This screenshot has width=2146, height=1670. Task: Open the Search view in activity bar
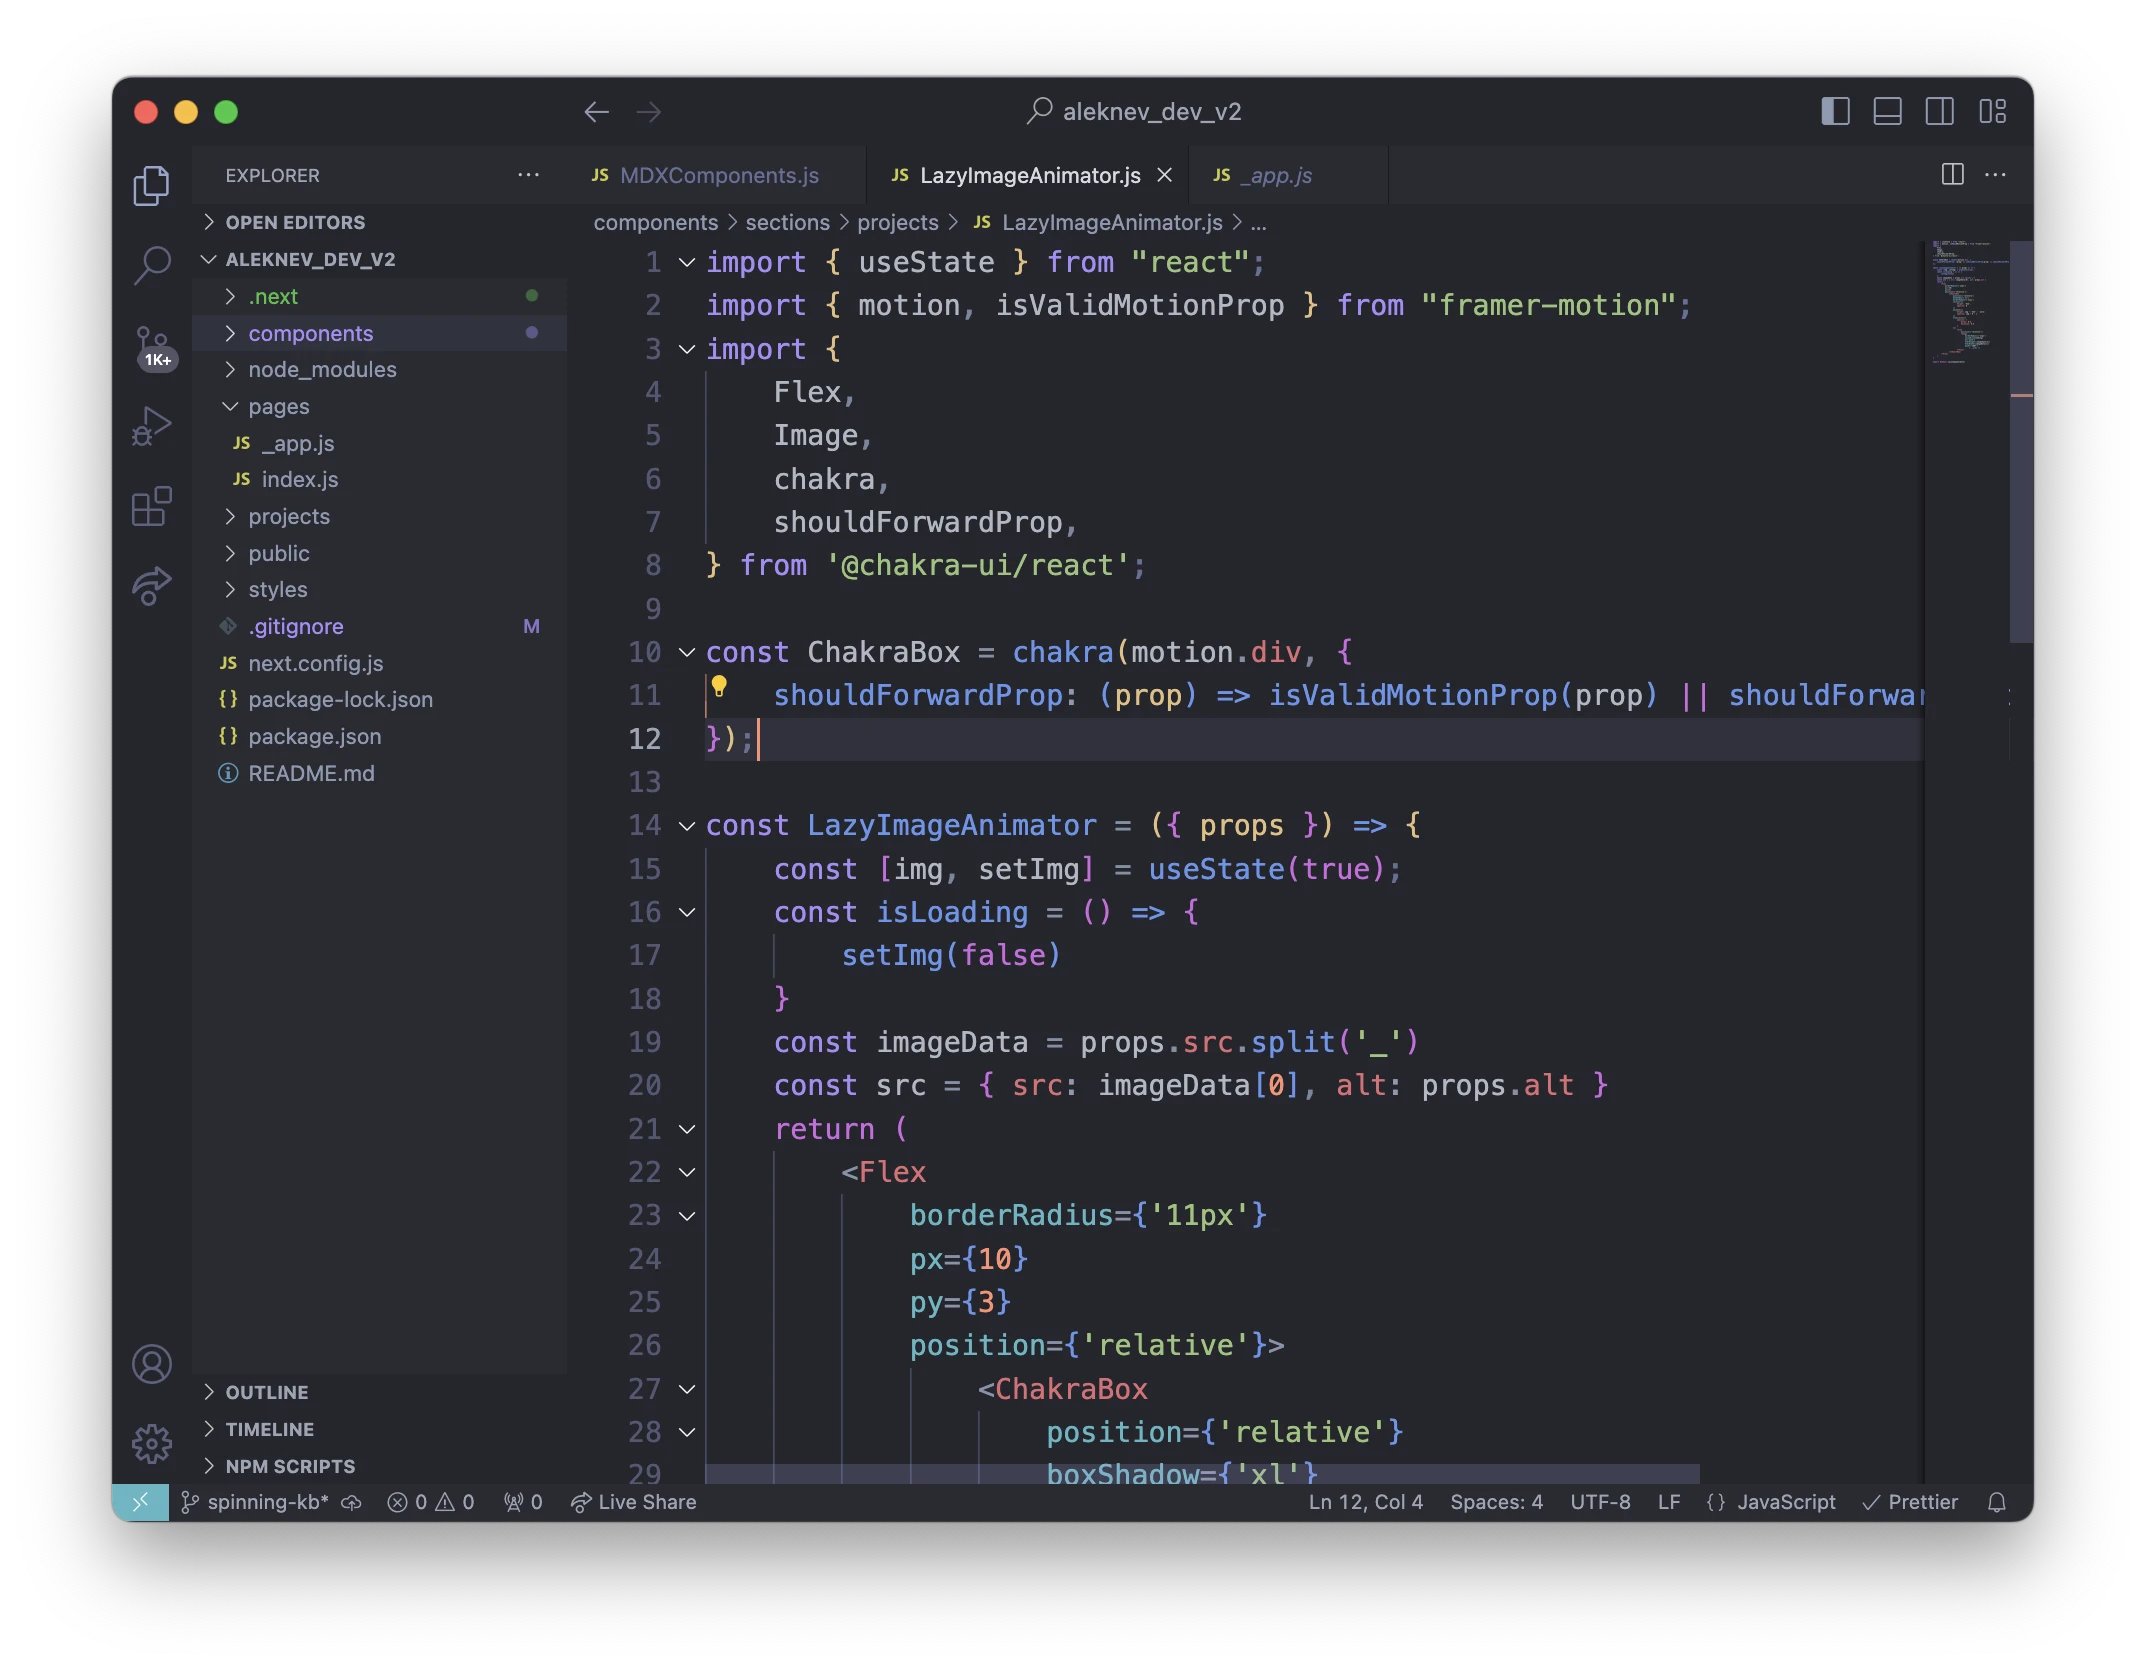click(x=152, y=265)
